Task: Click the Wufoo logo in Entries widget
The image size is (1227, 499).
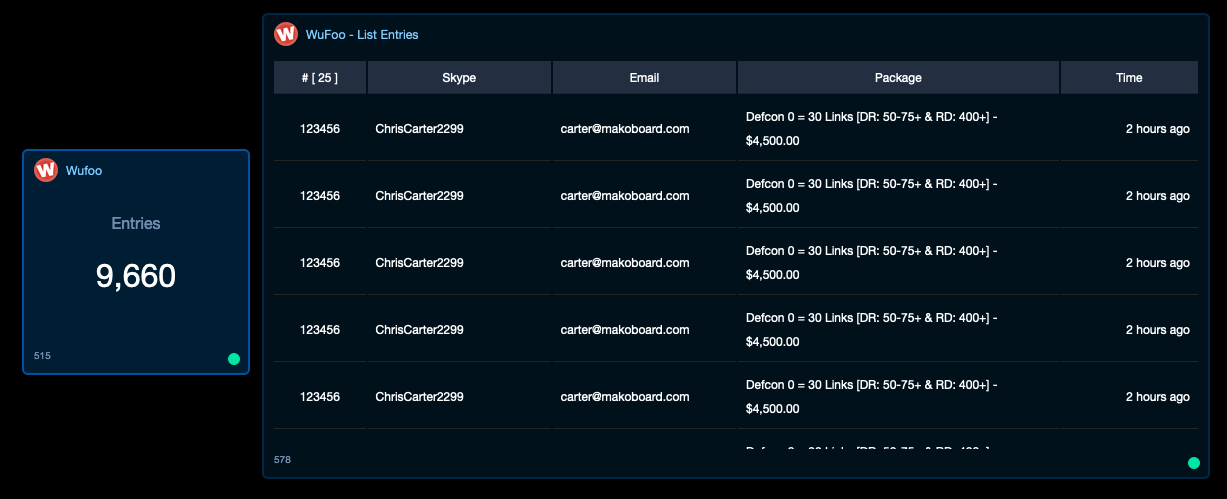Action: click(46, 170)
